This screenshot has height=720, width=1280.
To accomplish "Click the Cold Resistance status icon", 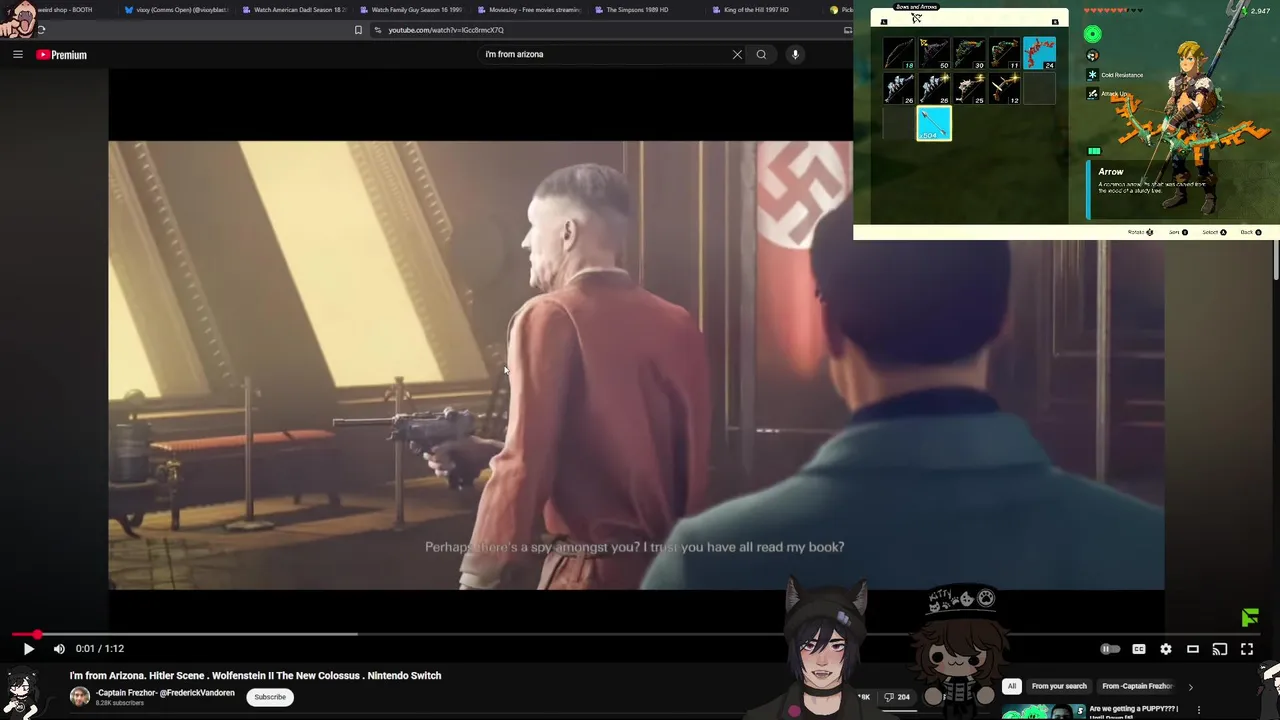I will [x=1093, y=75].
